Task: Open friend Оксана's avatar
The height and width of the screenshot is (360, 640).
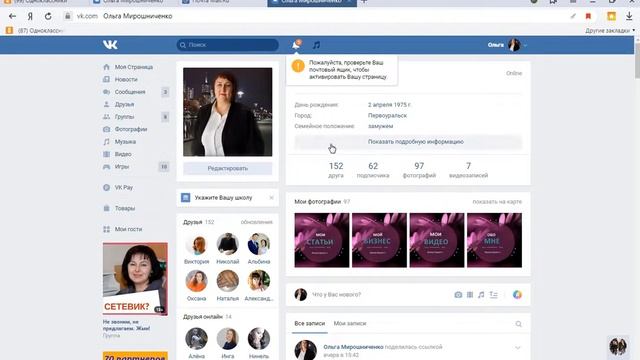Action: (196, 281)
